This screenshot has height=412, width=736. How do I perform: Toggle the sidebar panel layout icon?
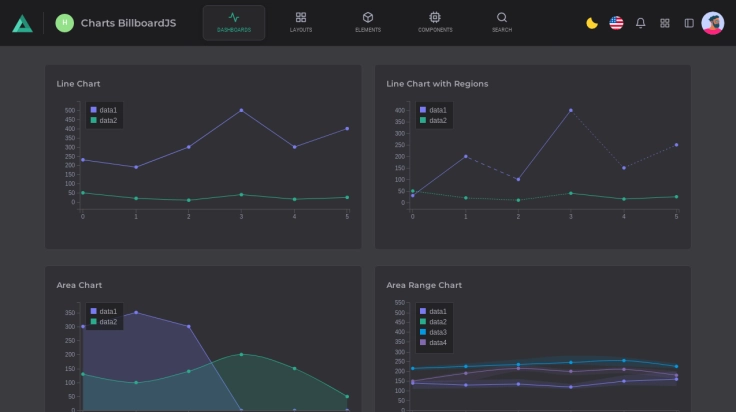click(689, 23)
